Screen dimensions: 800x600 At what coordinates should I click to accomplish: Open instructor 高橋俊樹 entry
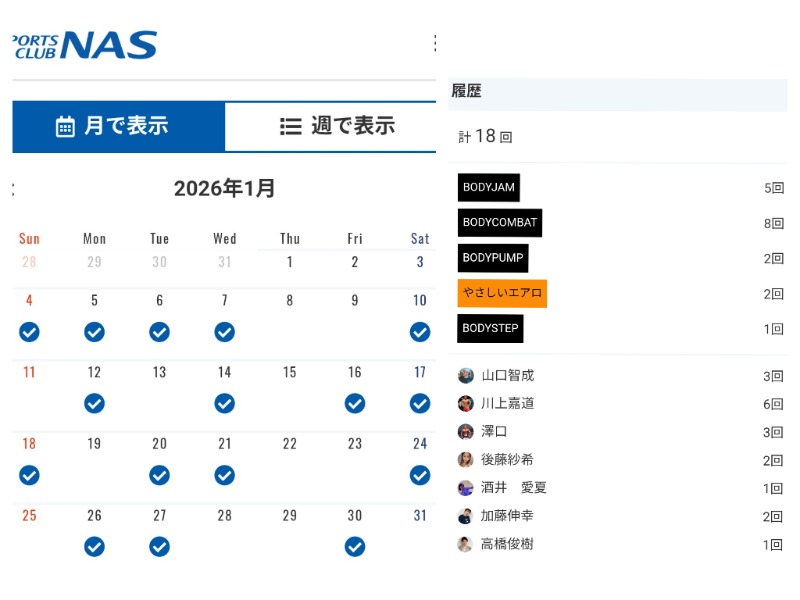507,544
